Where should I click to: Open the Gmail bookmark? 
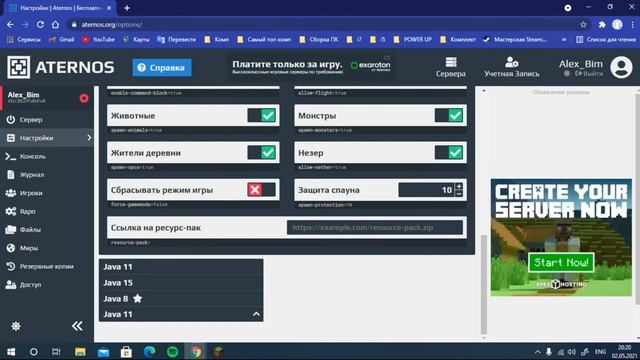pyautogui.click(x=62, y=40)
